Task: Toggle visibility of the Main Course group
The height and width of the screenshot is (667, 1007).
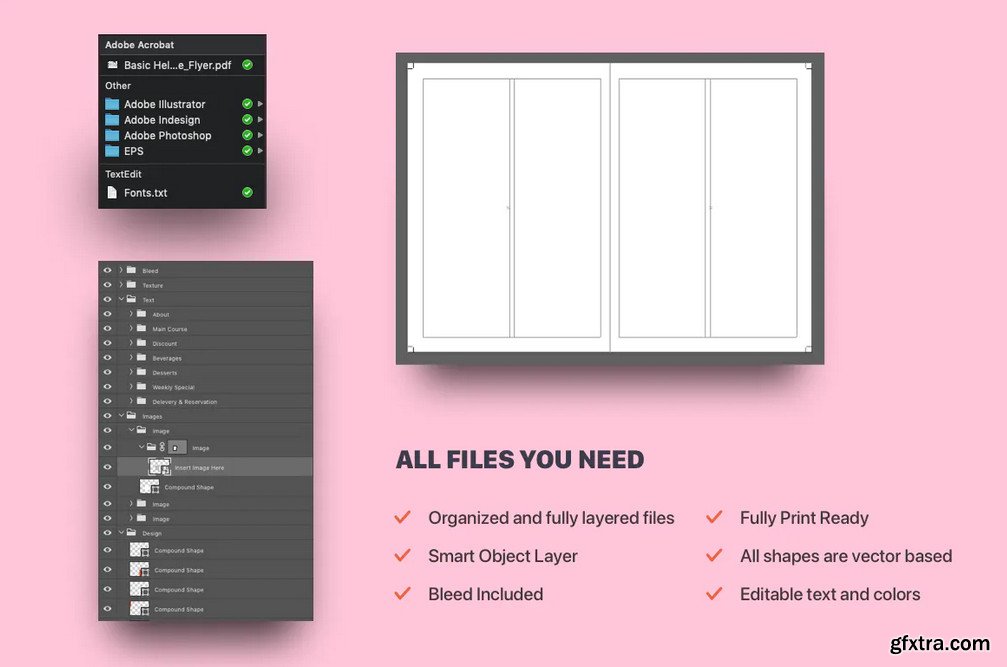Action: (107, 329)
